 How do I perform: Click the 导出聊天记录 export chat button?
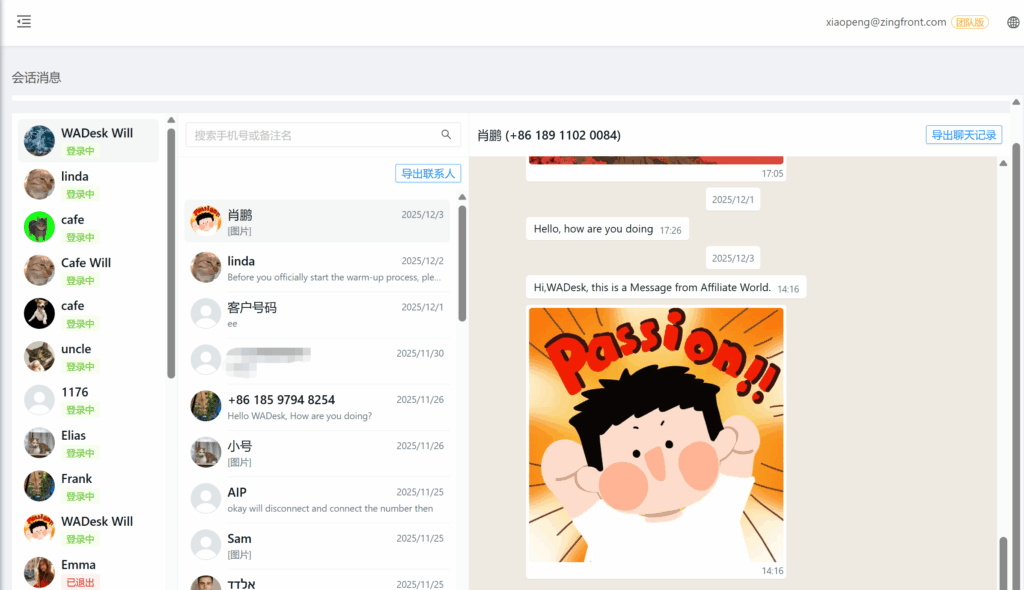click(963, 135)
